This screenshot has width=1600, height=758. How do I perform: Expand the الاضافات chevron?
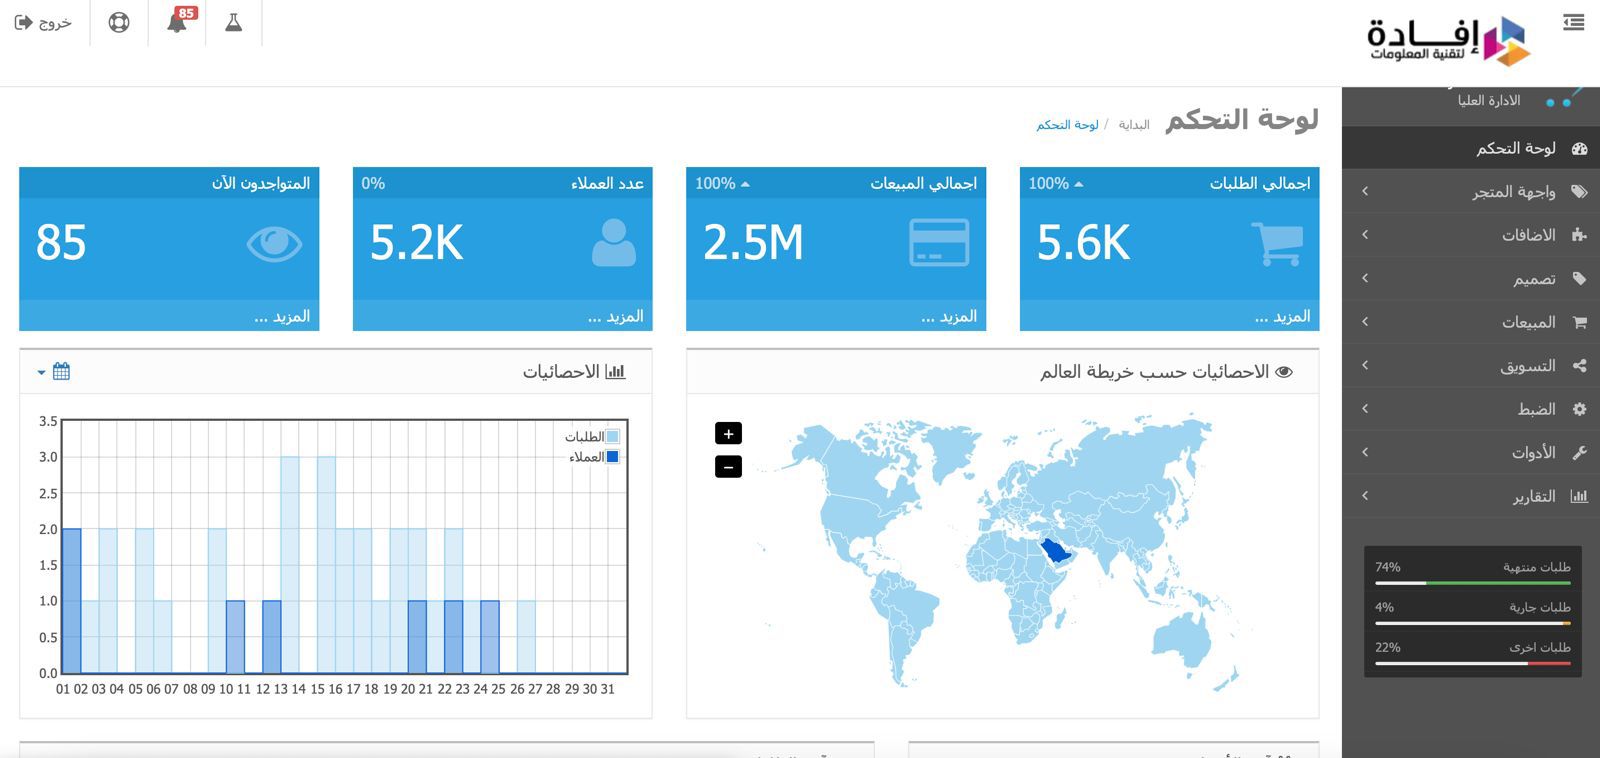(1365, 235)
